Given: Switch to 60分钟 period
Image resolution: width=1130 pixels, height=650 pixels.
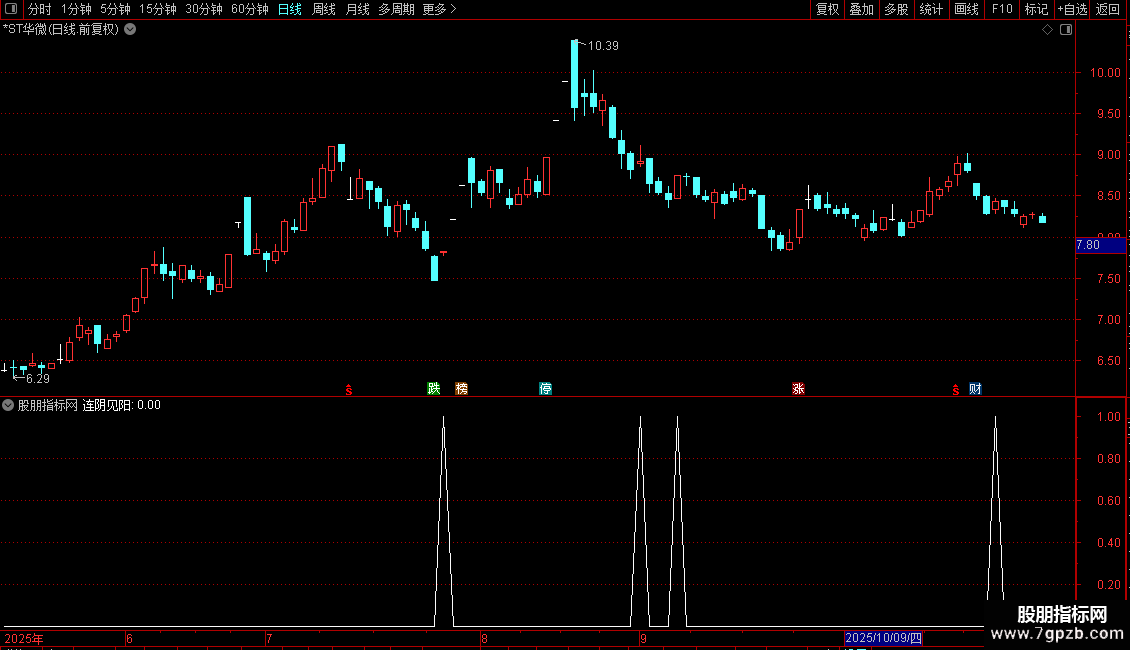Looking at the screenshot, I should point(250,9).
